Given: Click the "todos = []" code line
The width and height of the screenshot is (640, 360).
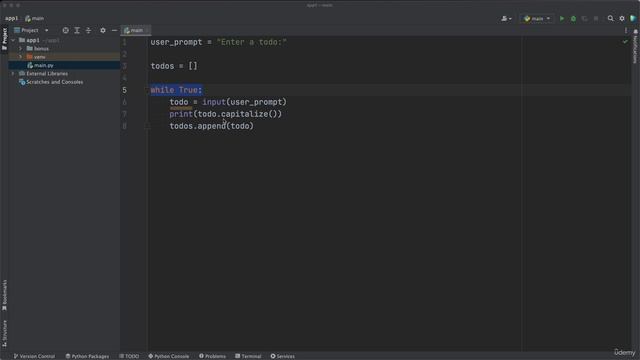Looking at the screenshot, I should [x=174, y=66].
